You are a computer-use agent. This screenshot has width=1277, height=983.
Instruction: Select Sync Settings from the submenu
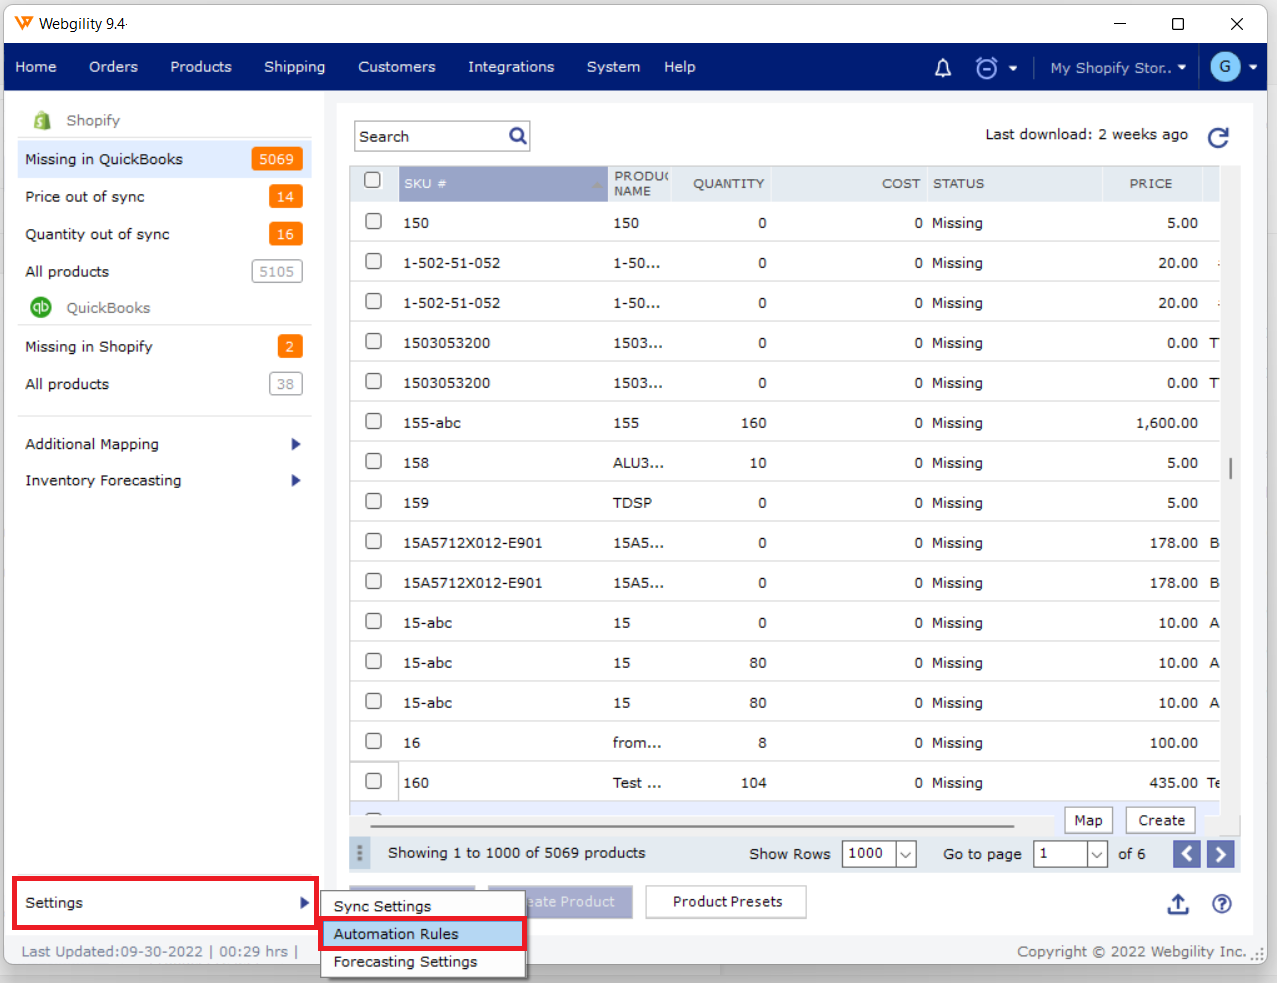point(422,906)
